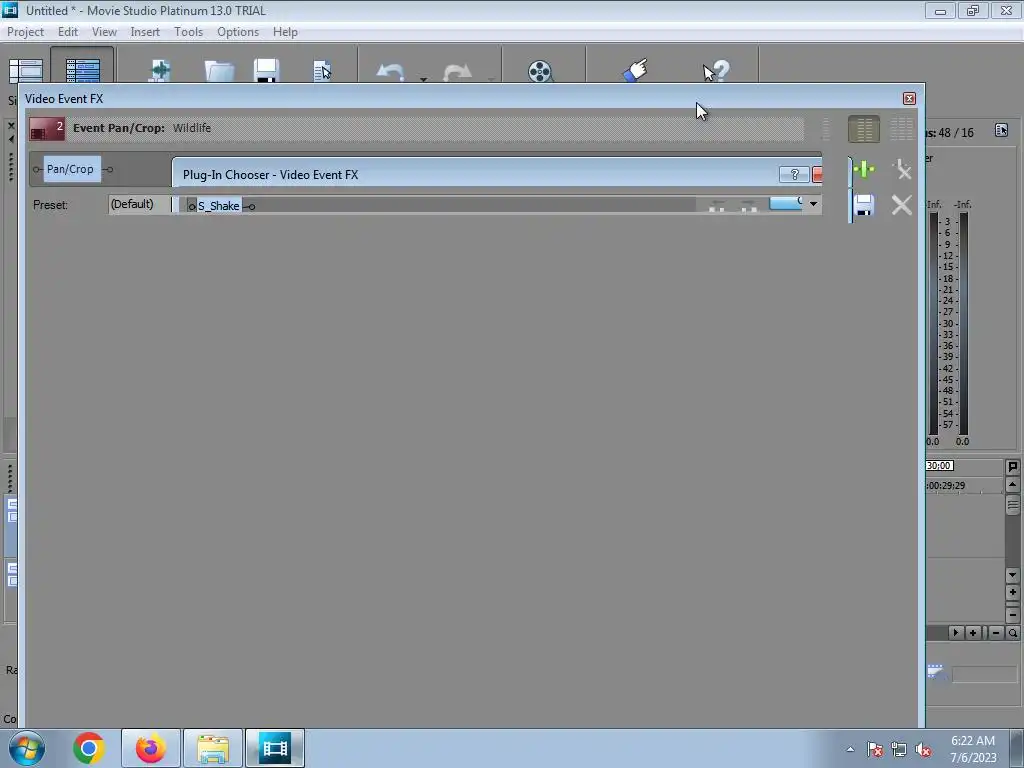
Task: Close the Video Event FX window
Action: coord(909,99)
